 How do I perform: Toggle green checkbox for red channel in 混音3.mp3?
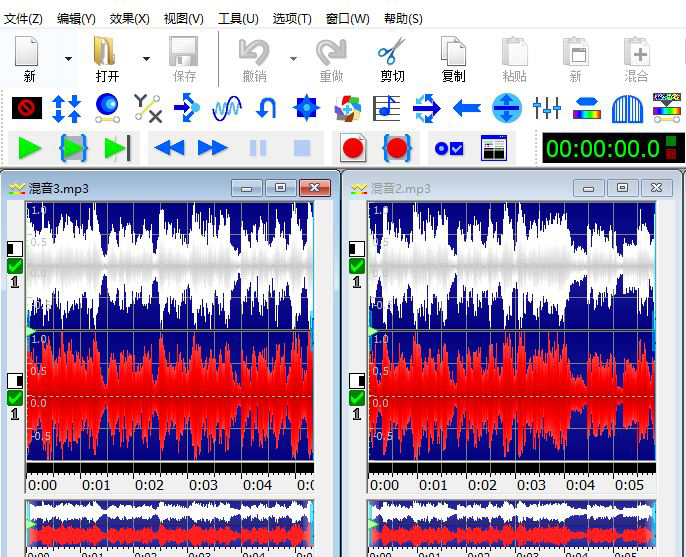point(15,398)
